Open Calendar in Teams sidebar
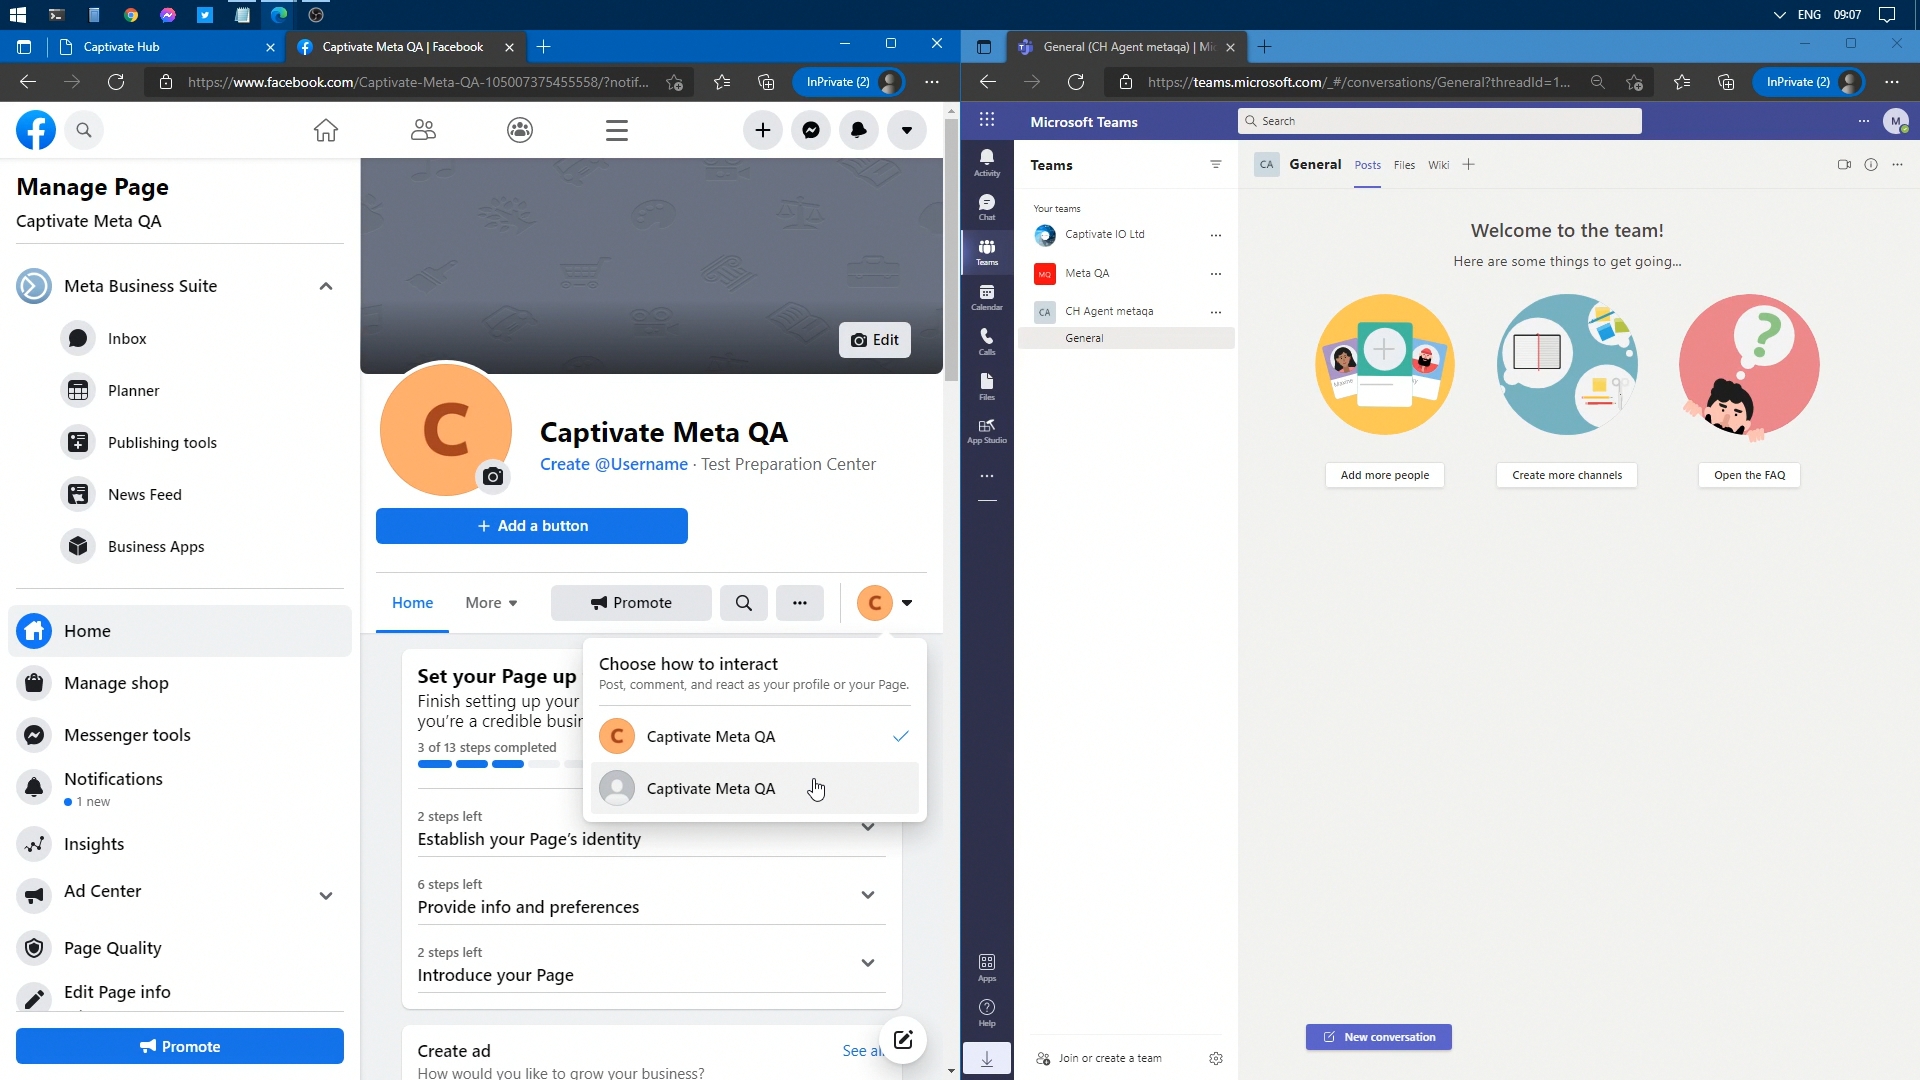 tap(987, 297)
